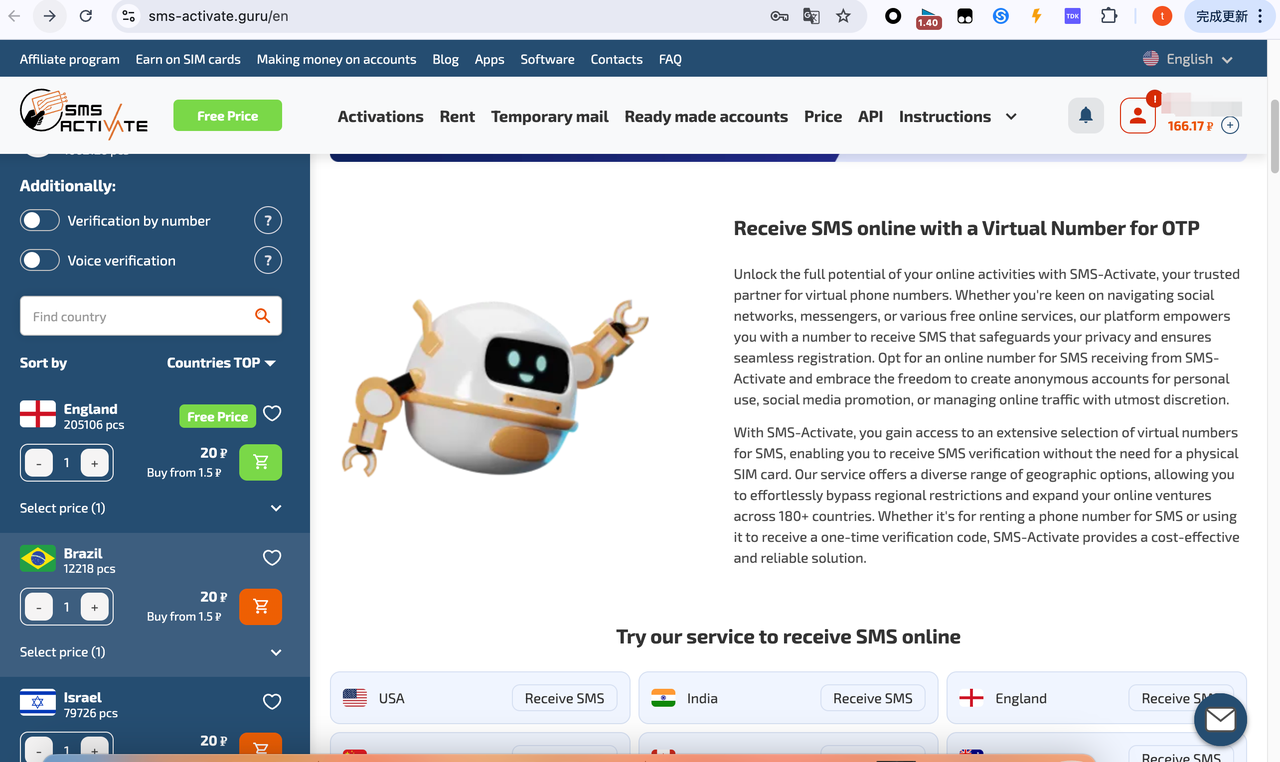Open the extensions puzzle icon
Screen dimensions: 1280x762
tap(1109, 16)
